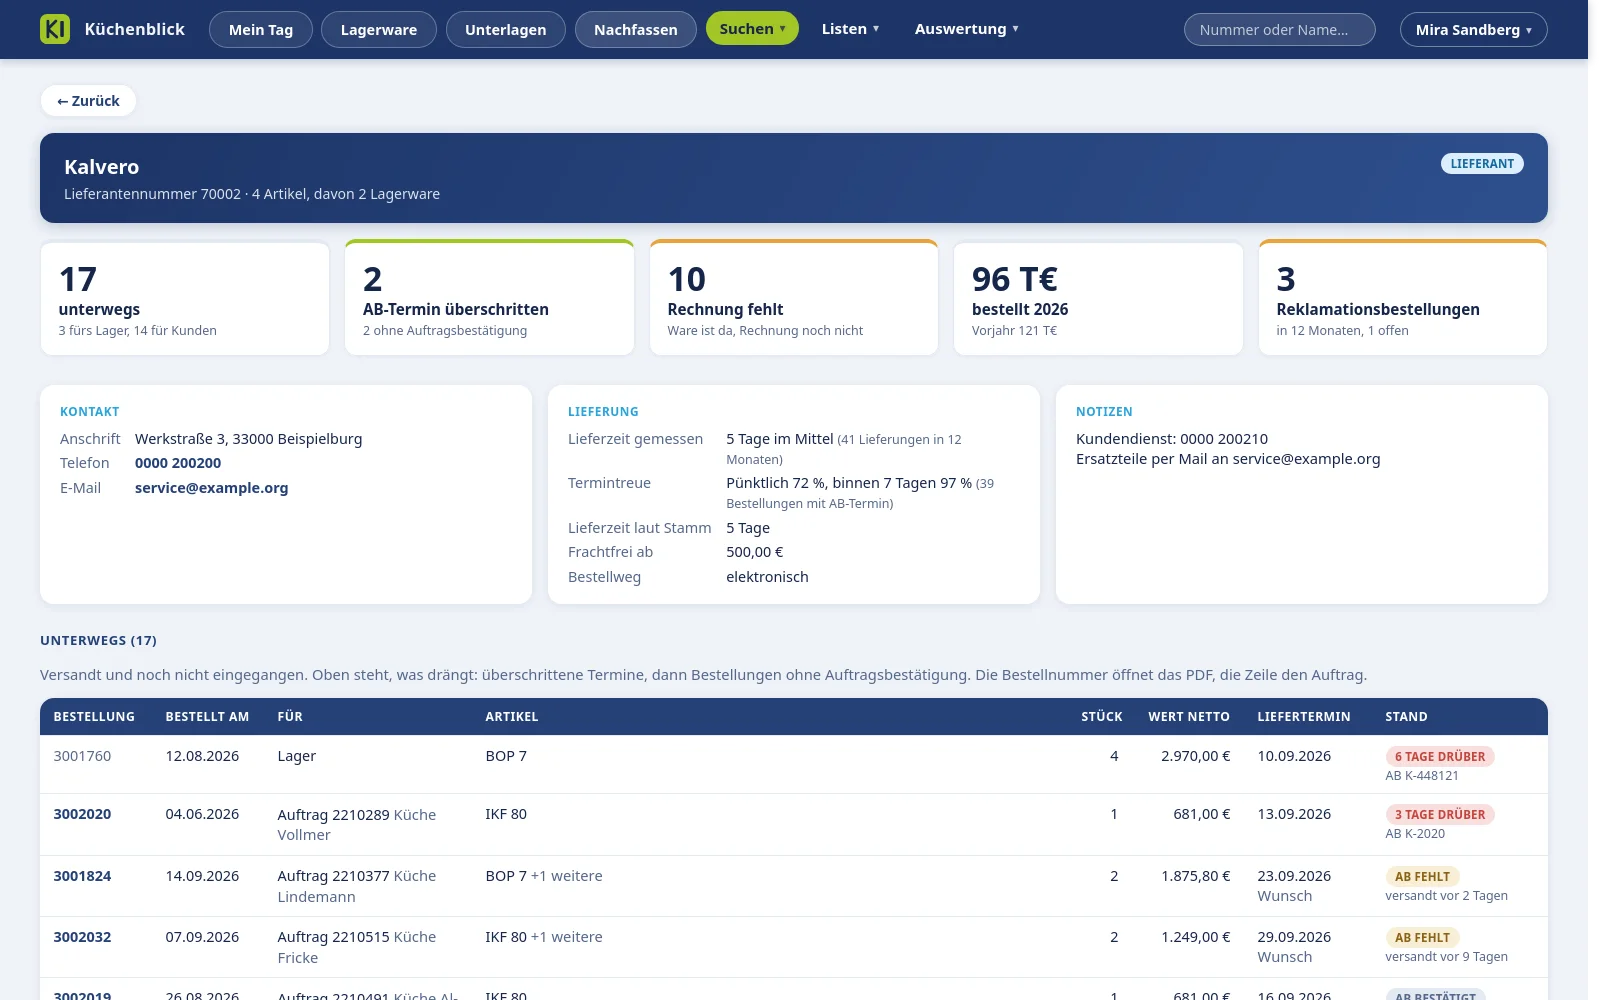Click the value 2.970,00 € in the table
The height and width of the screenshot is (1000, 1600).
click(1196, 756)
